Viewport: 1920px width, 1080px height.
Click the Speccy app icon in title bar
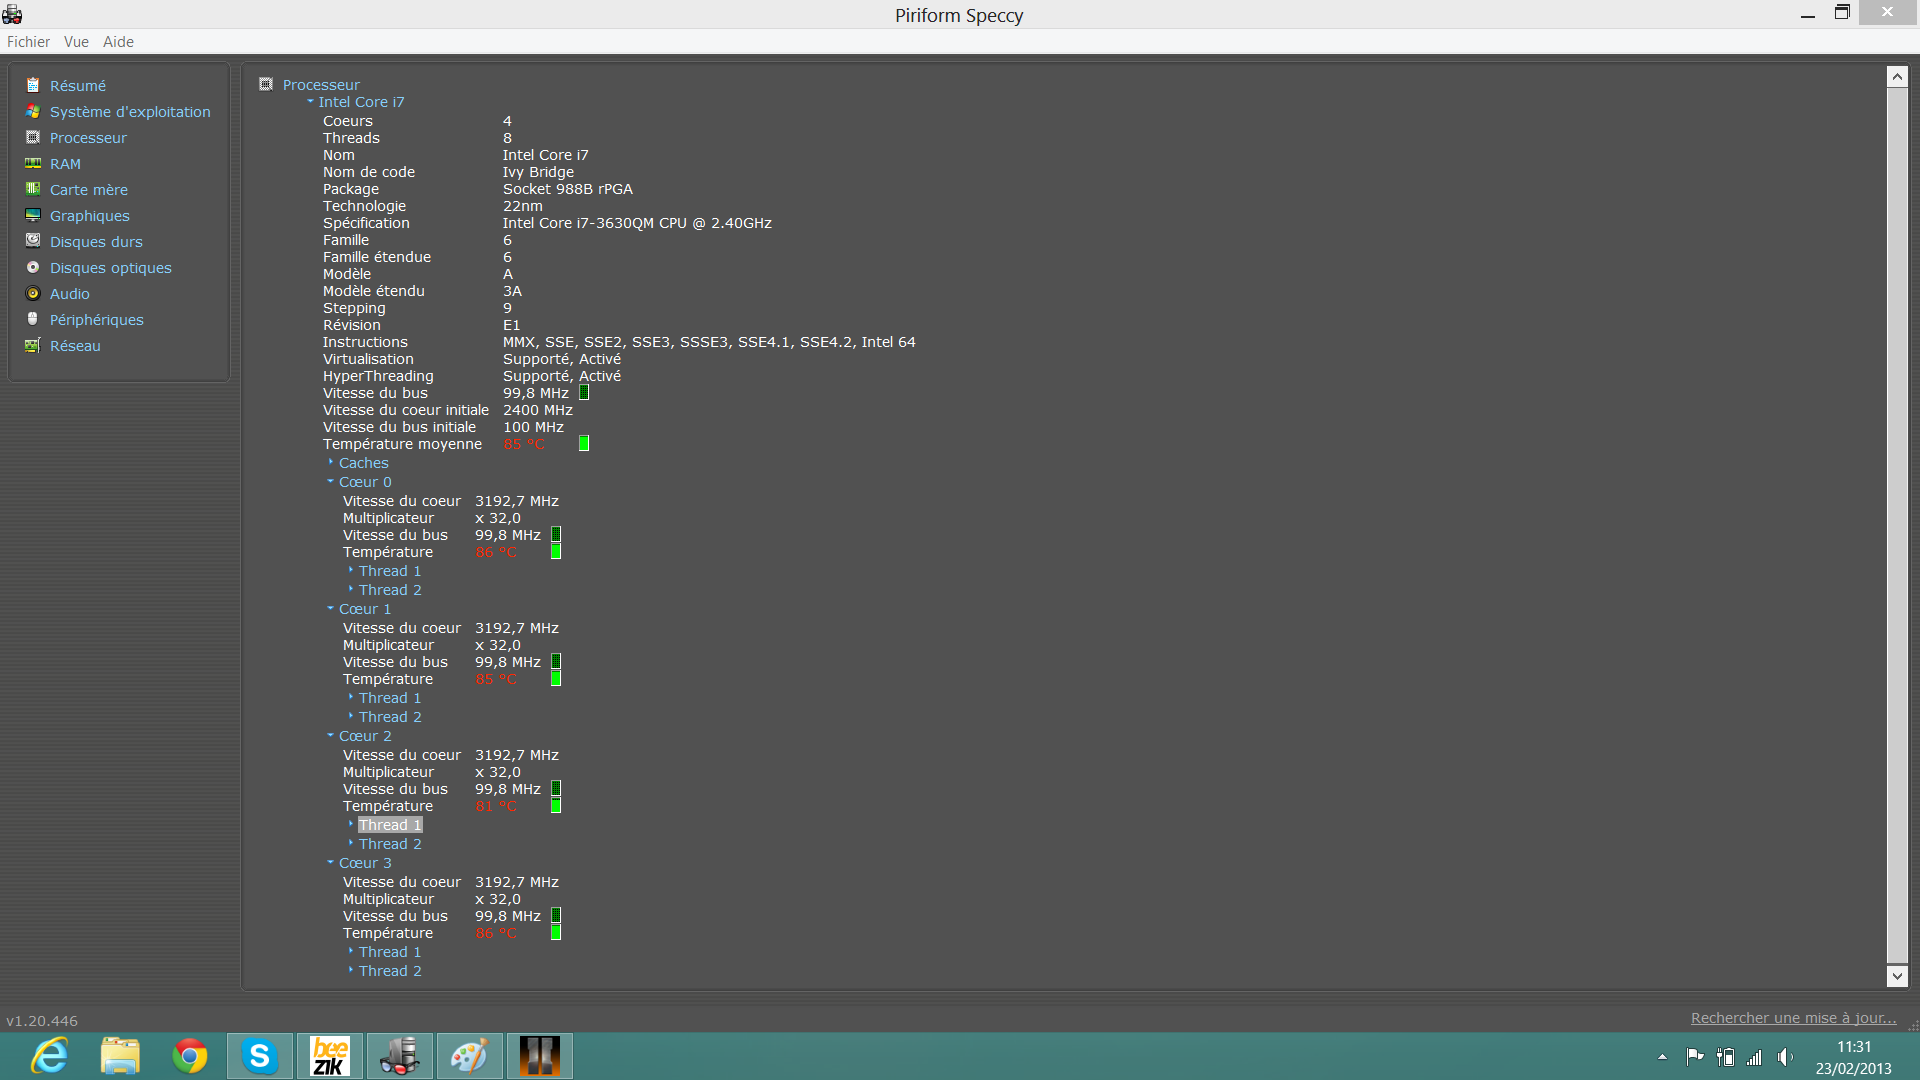click(12, 14)
